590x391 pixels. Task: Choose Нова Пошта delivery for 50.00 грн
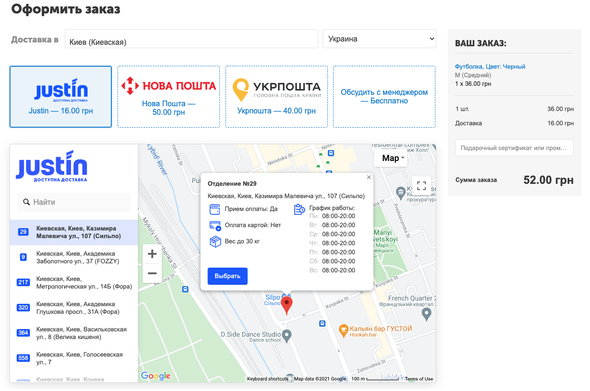pyautogui.click(x=169, y=97)
